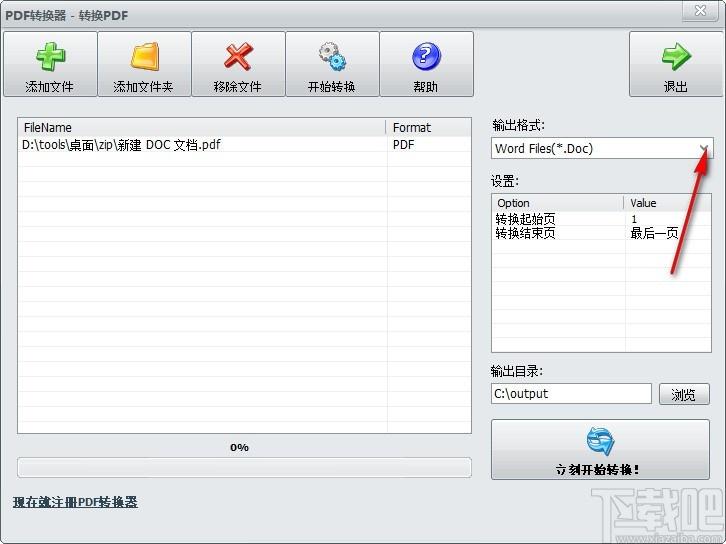
Task: Open Help (帮助) question mark button
Action: point(426,64)
